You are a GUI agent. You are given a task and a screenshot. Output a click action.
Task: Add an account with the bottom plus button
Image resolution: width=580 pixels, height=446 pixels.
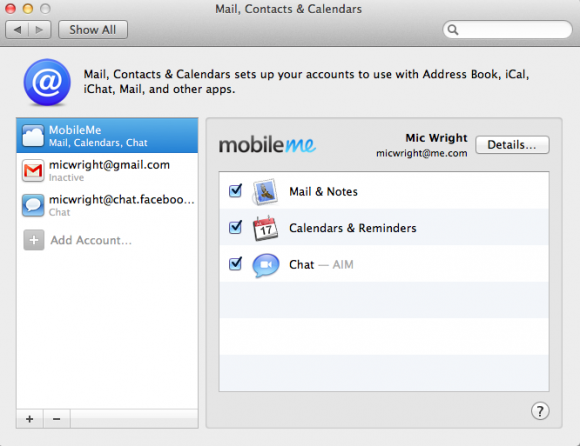[30, 419]
